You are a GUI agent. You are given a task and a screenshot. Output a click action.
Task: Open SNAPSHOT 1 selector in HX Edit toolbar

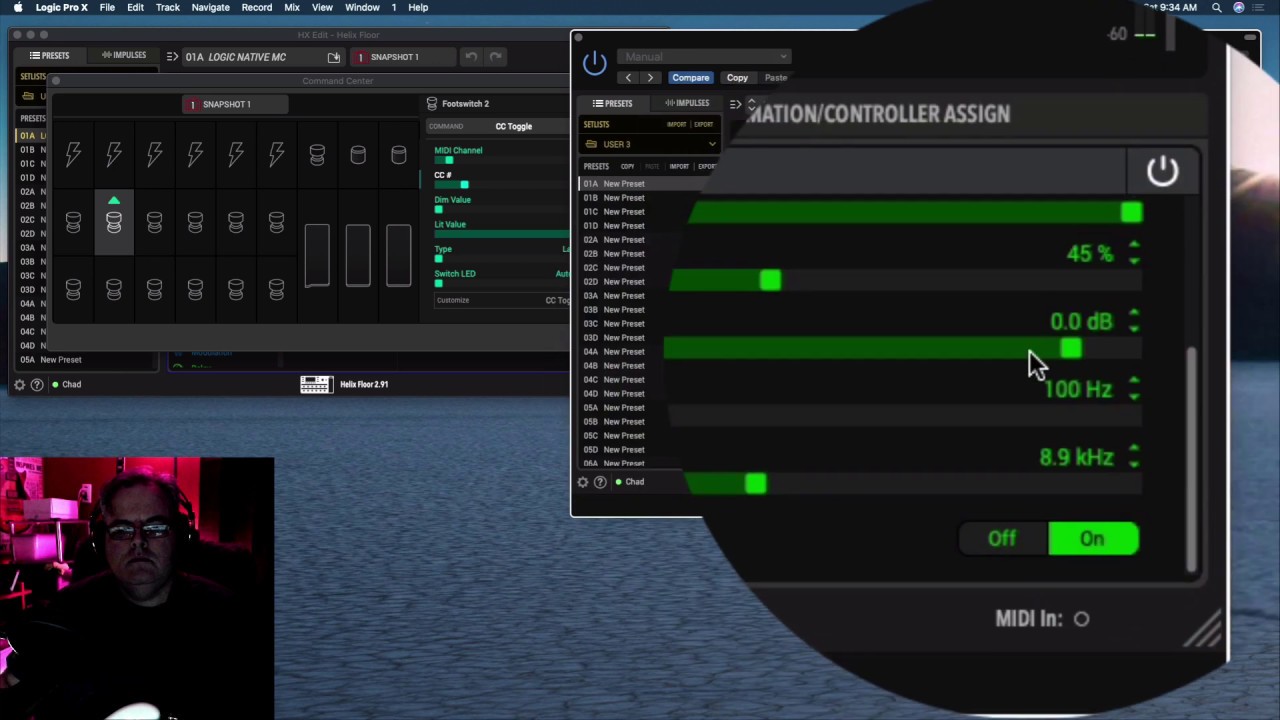(404, 57)
